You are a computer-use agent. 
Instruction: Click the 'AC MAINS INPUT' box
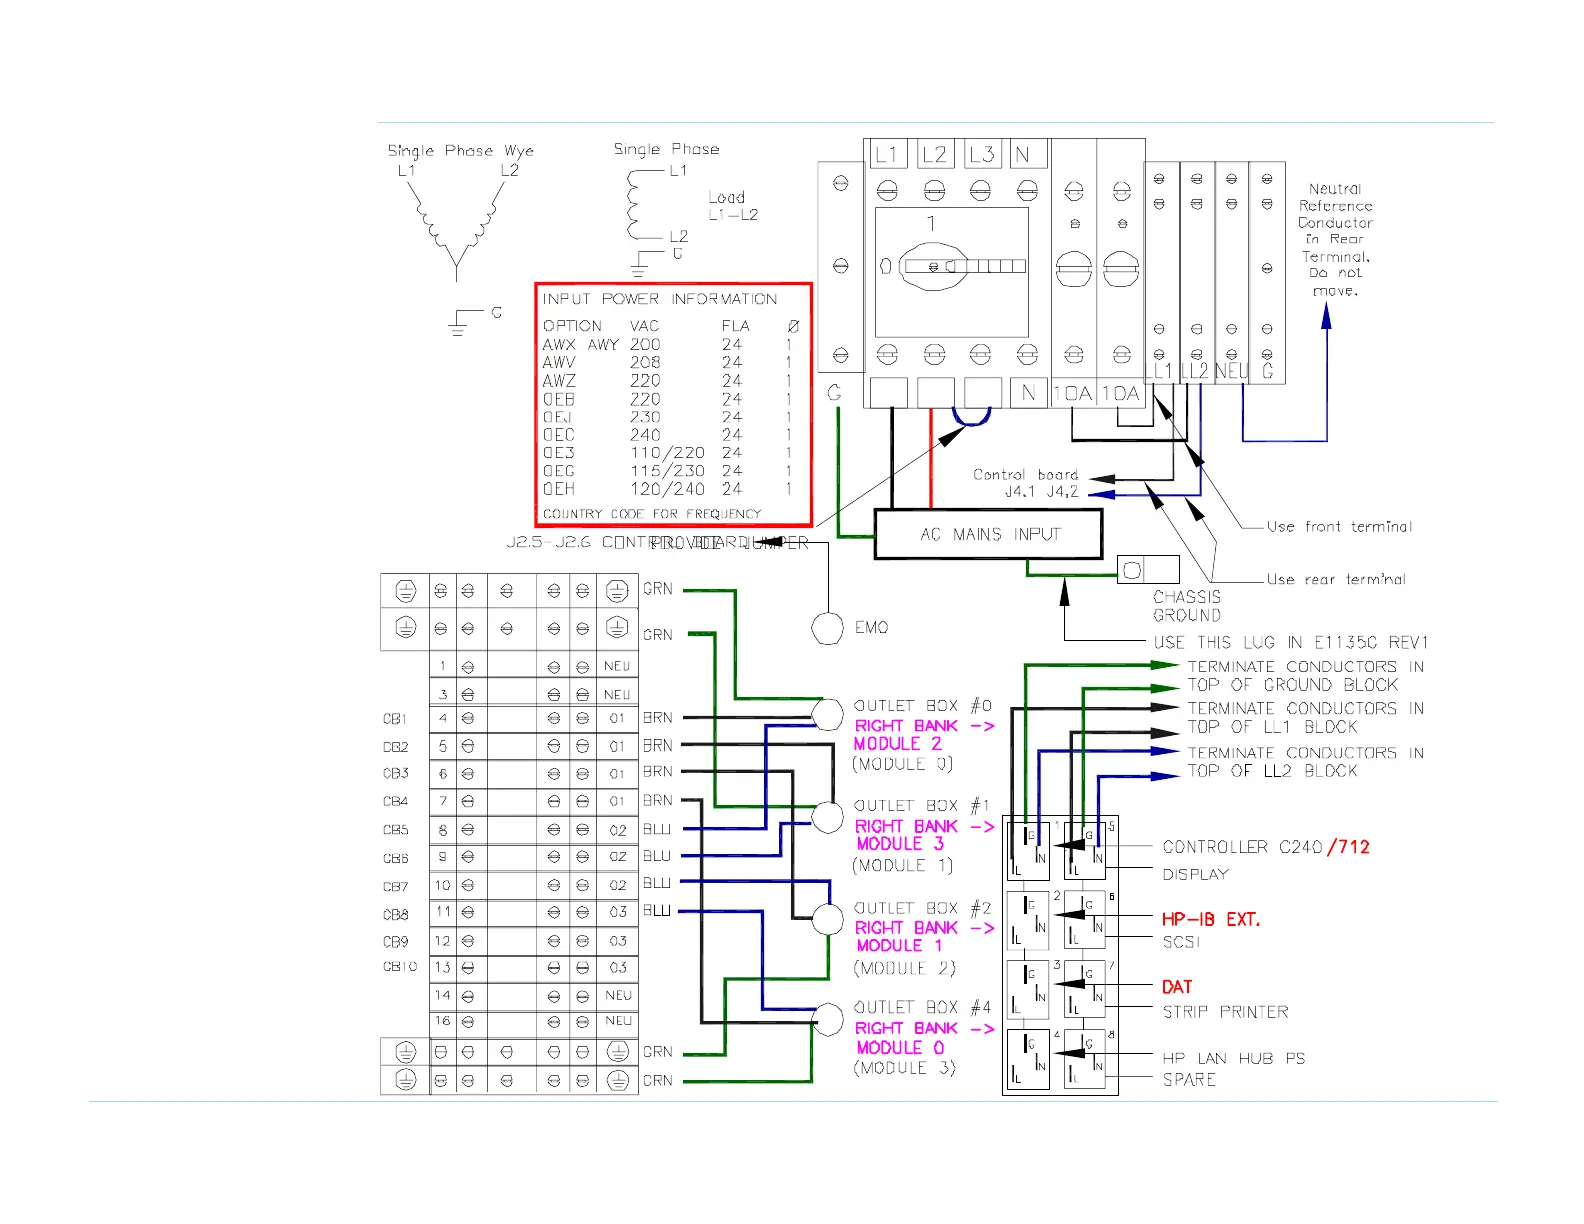(989, 534)
